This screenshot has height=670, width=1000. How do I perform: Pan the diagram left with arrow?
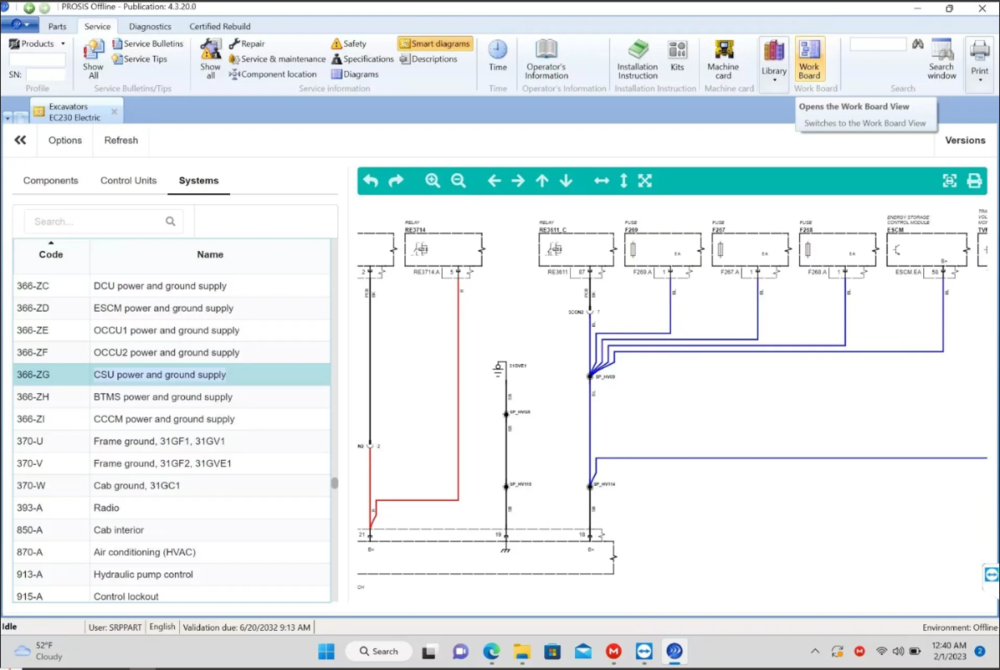(x=494, y=181)
